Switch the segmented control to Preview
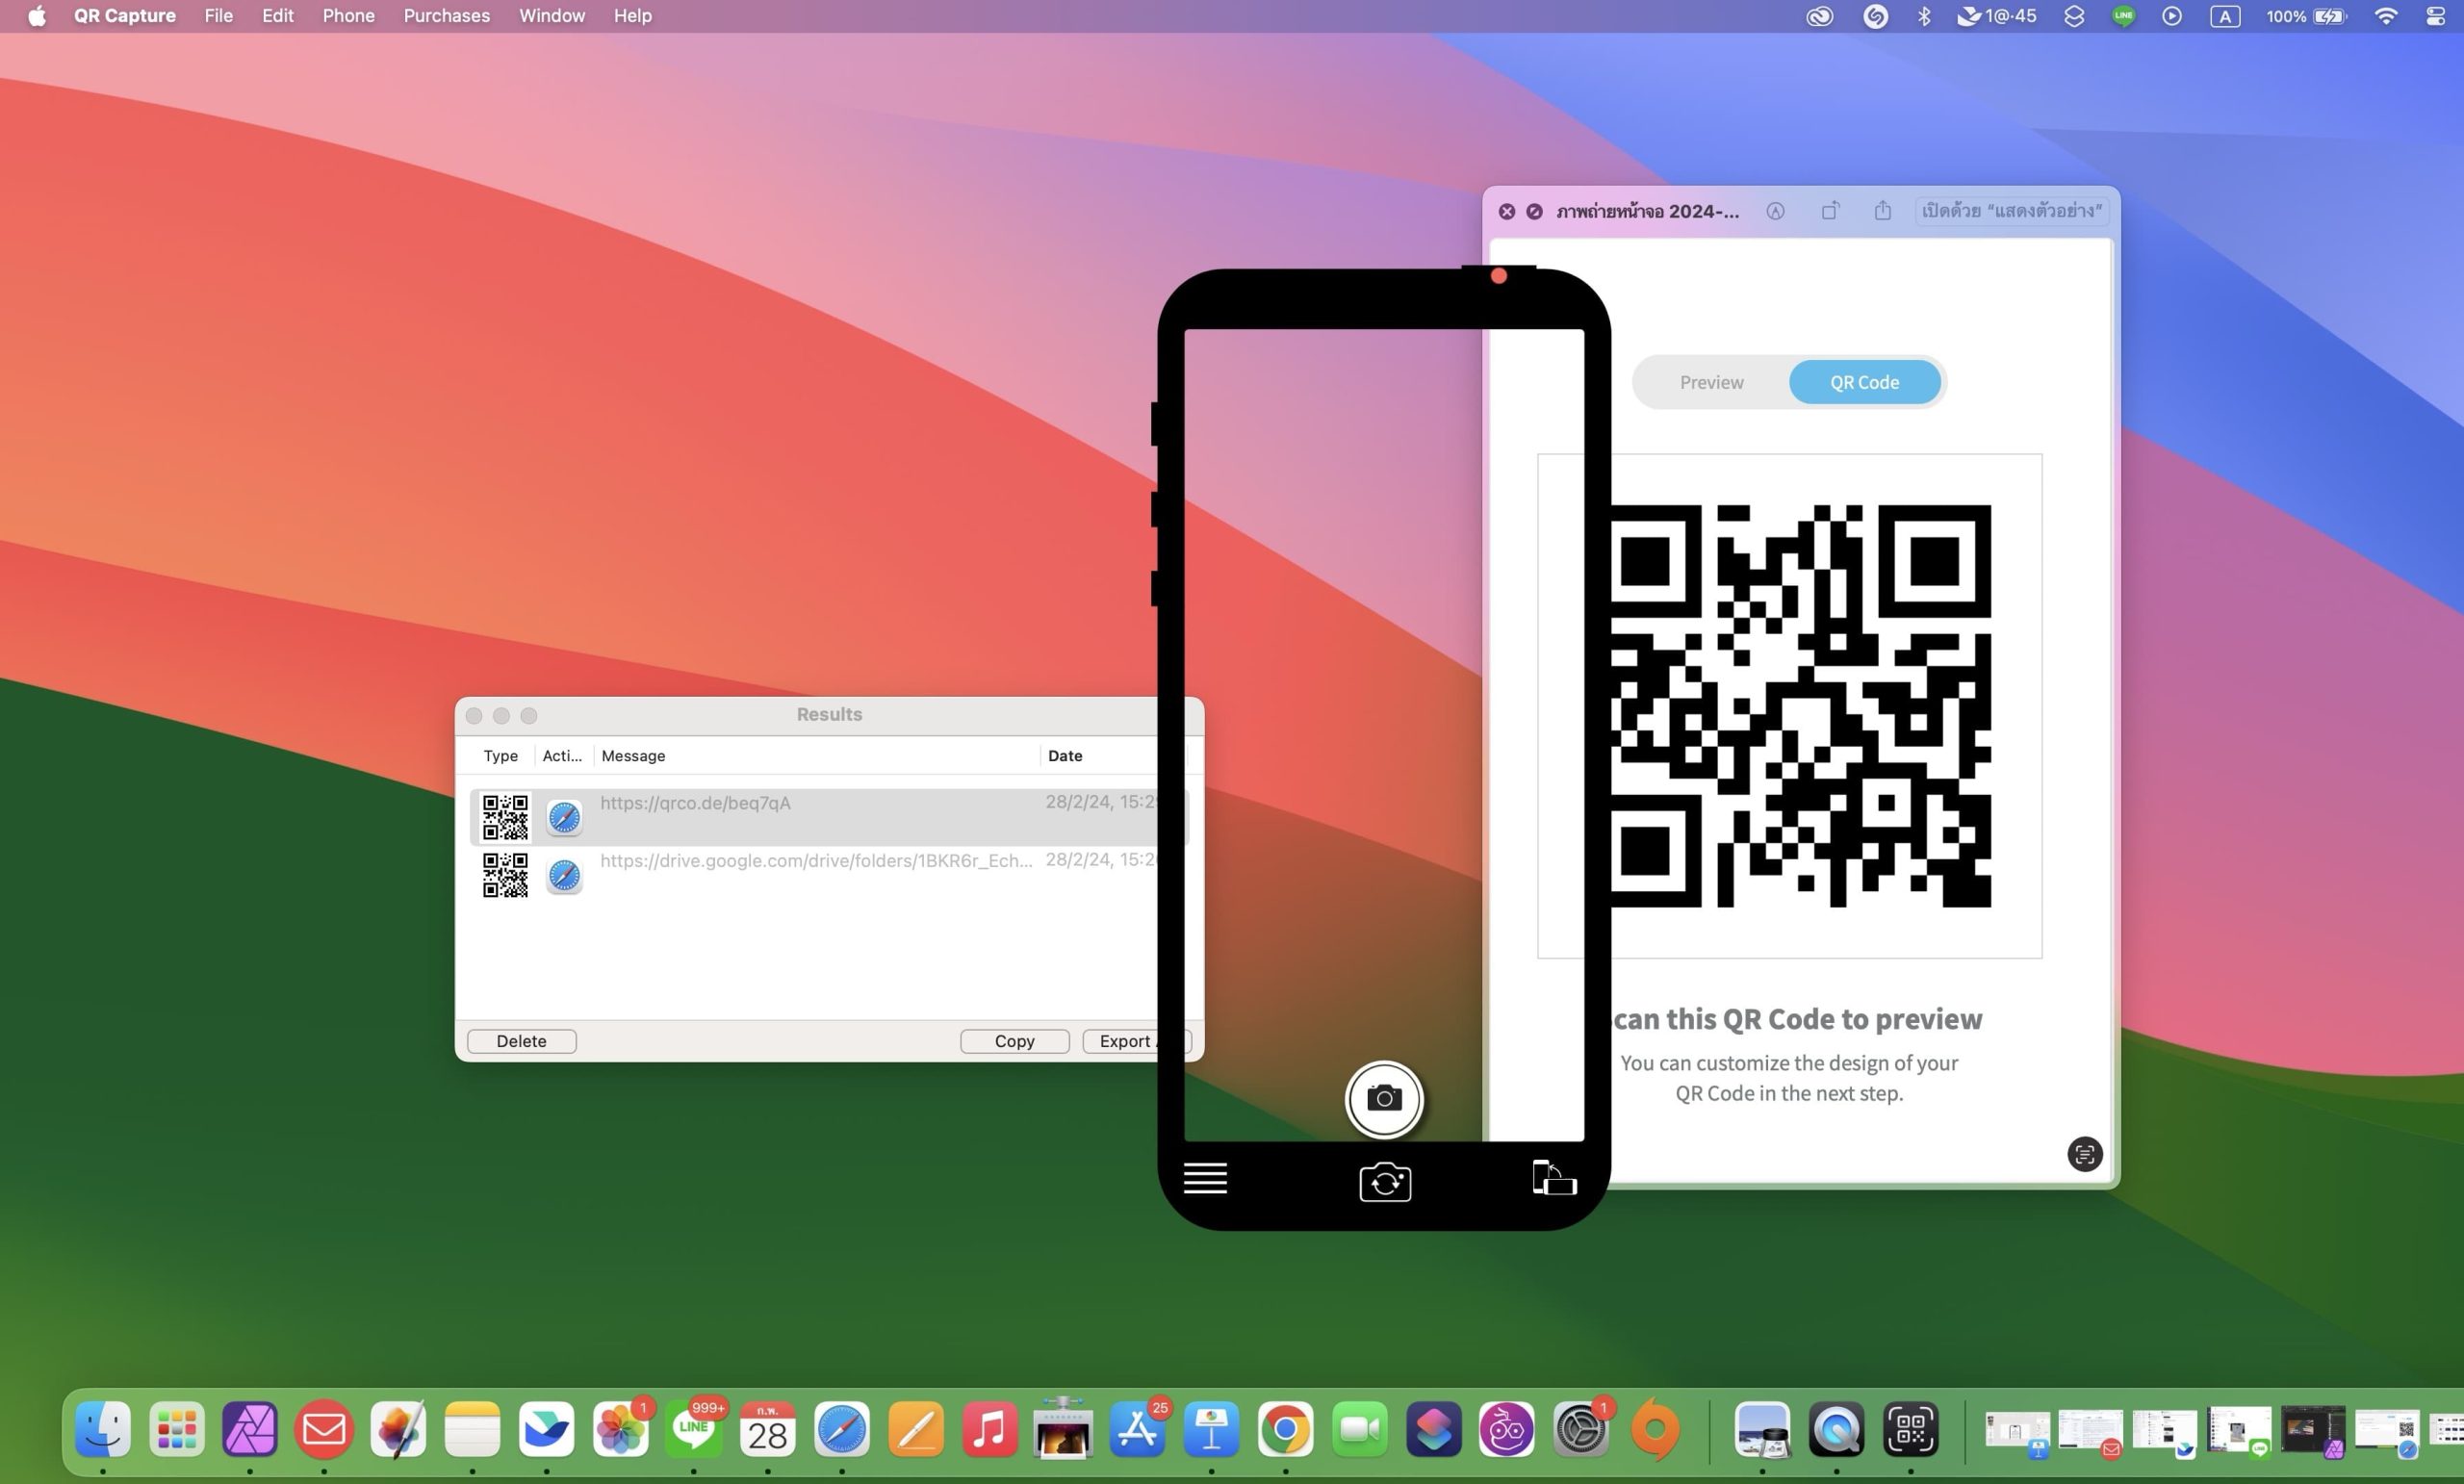Image resolution: width=2464 pixels, height=1484 pixels. (1711, 381)
